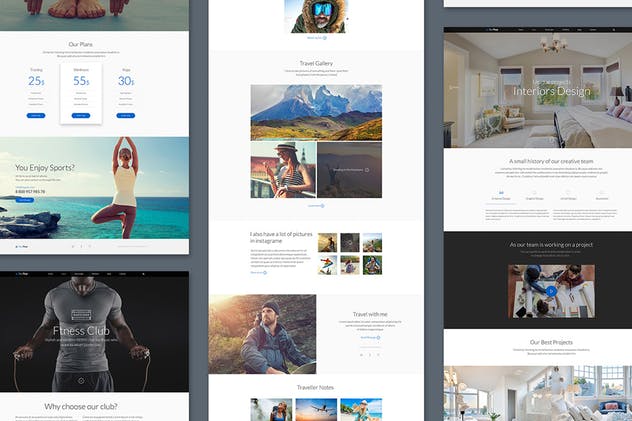The image size is (632, 421).
Task: Click the blue button under You Enjoy Sports
Action: 25,200
